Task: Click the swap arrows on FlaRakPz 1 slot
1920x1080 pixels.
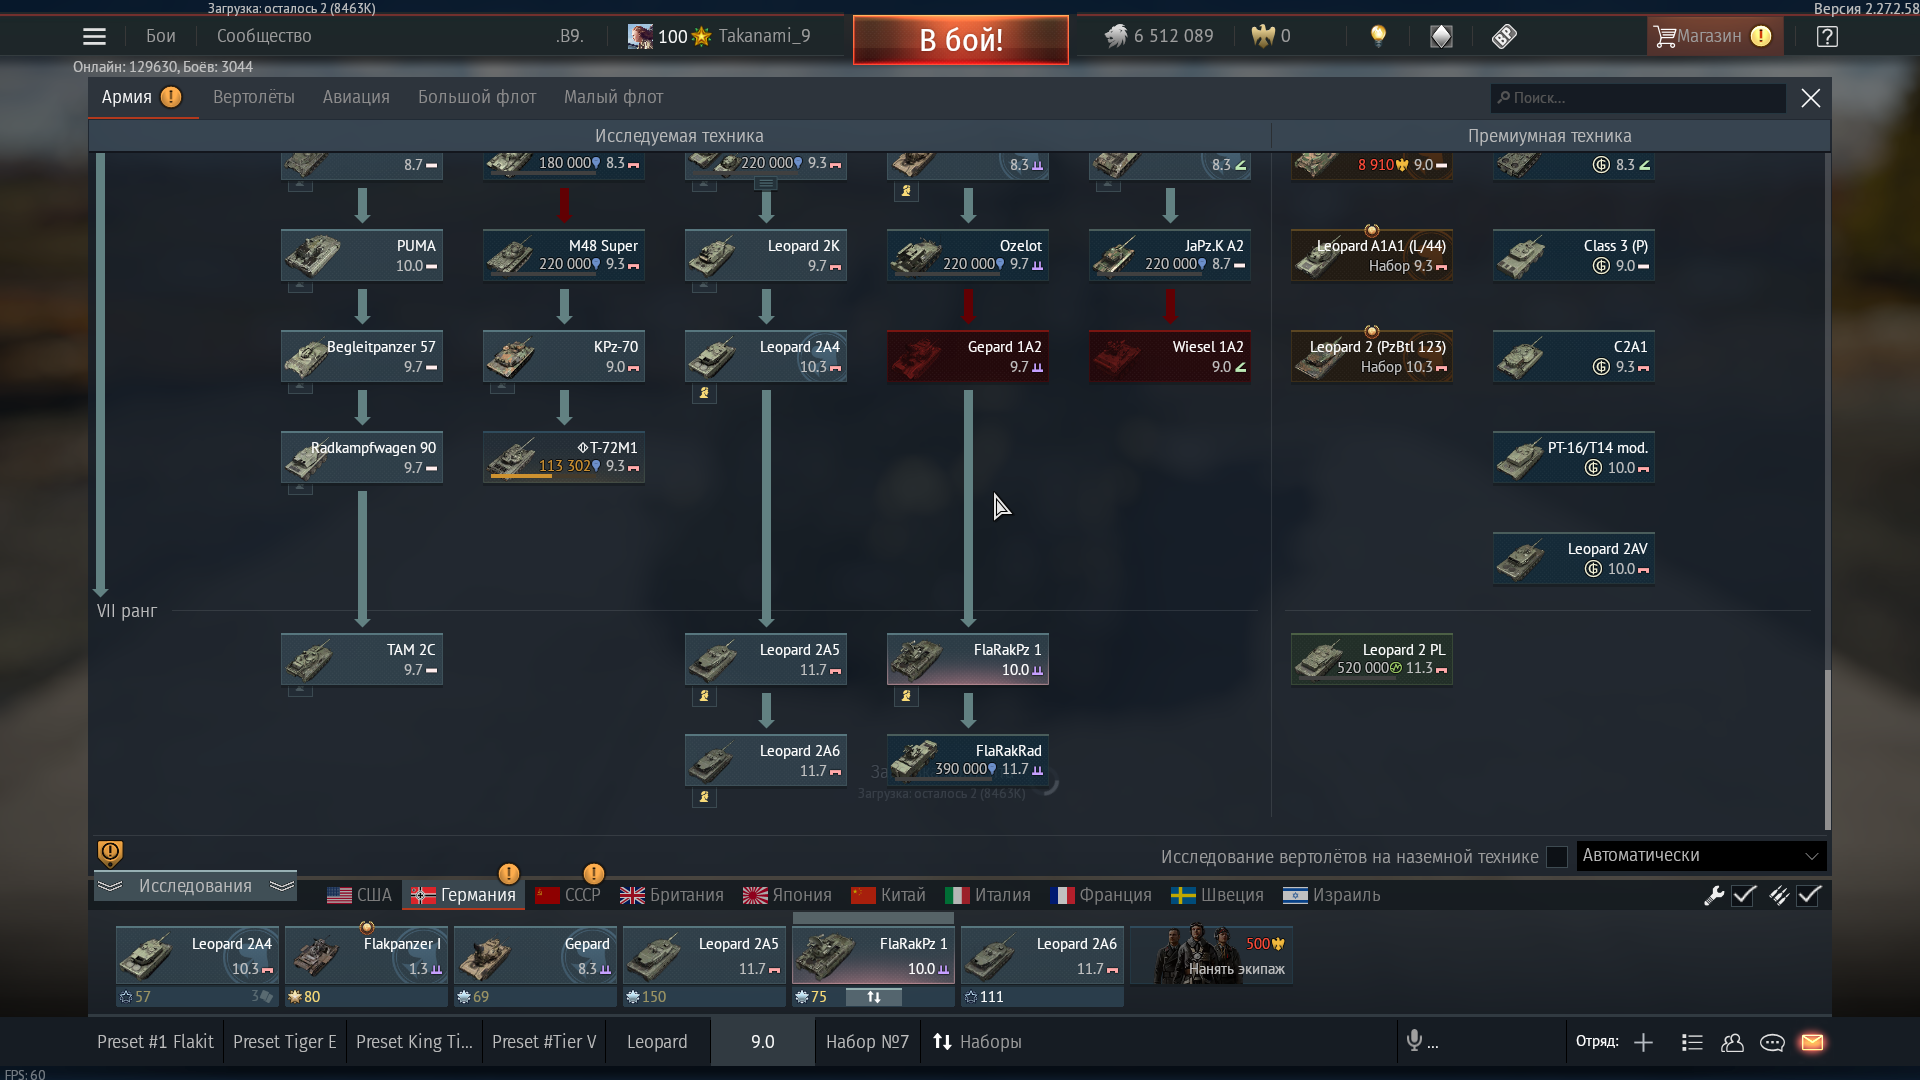Action: pyautogui.click(x=873, y=997)
